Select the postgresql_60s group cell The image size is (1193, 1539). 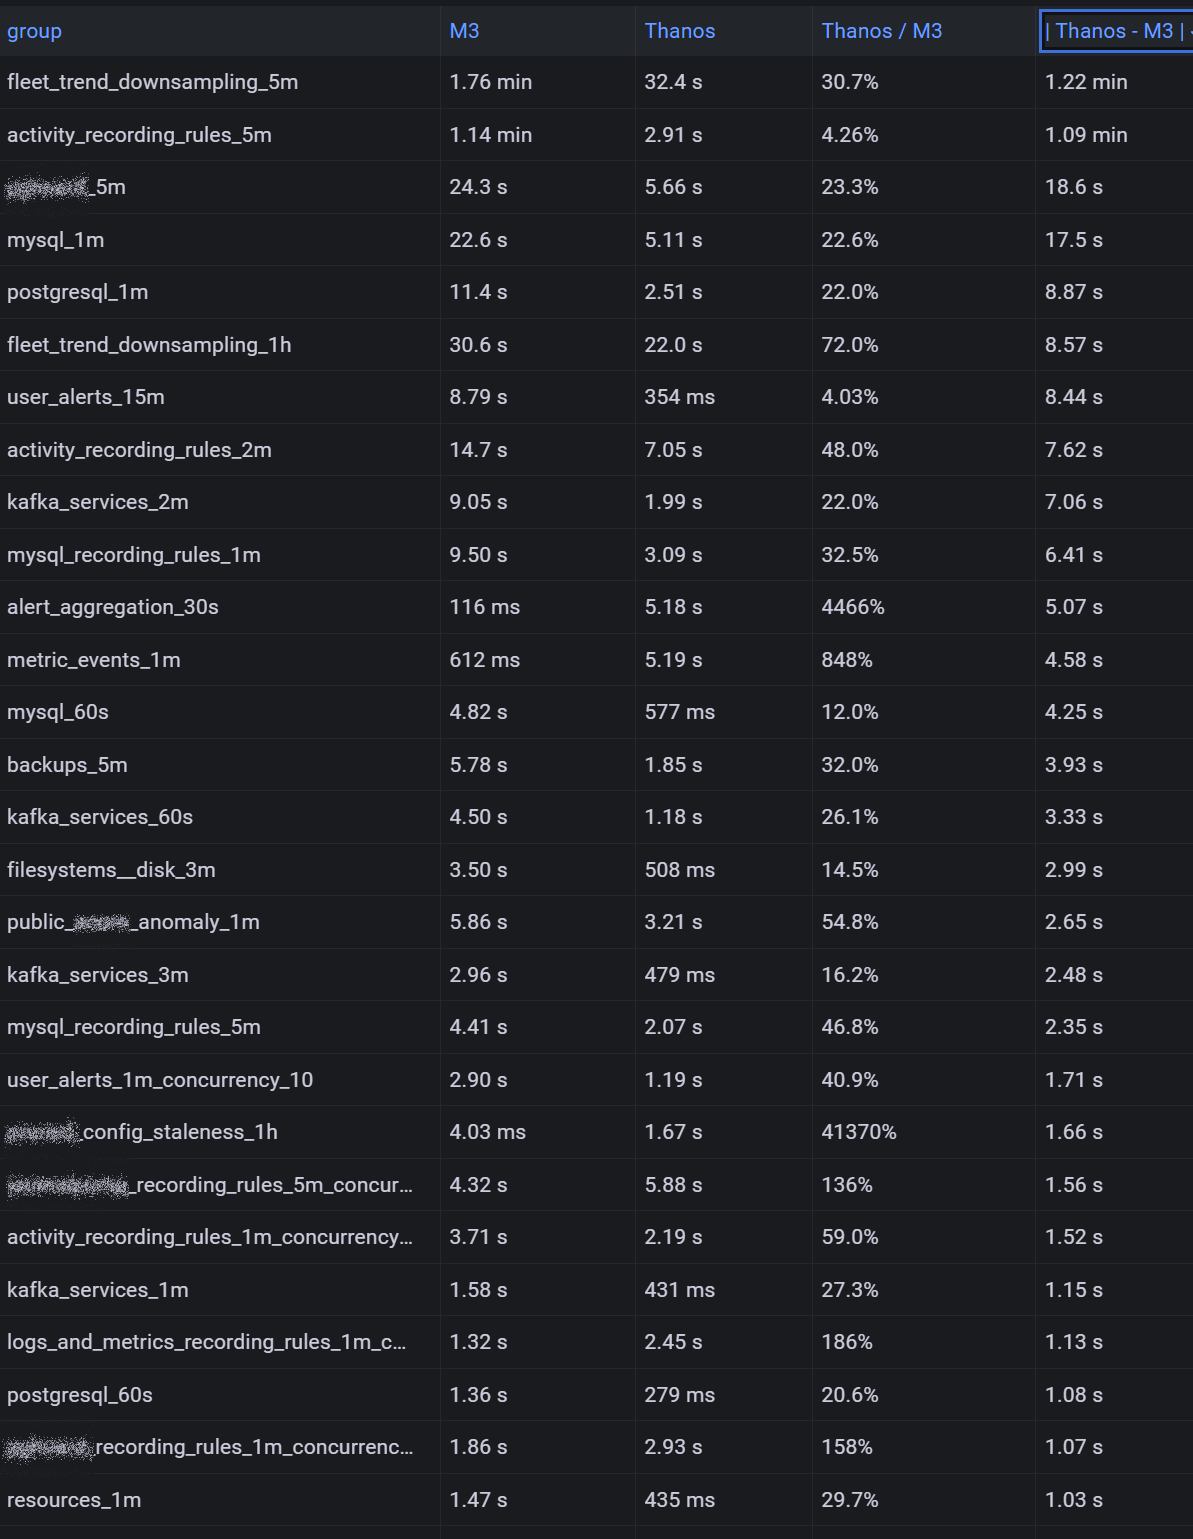(80, 1395)
